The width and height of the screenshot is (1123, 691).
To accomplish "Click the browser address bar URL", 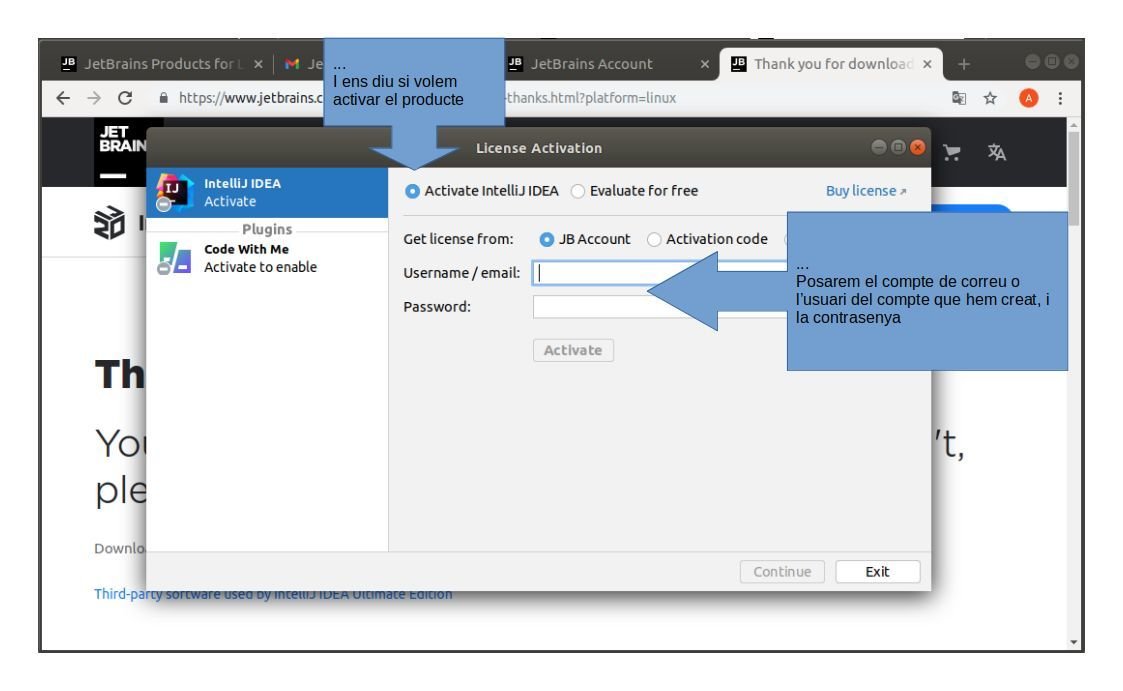I will (427, 98).
